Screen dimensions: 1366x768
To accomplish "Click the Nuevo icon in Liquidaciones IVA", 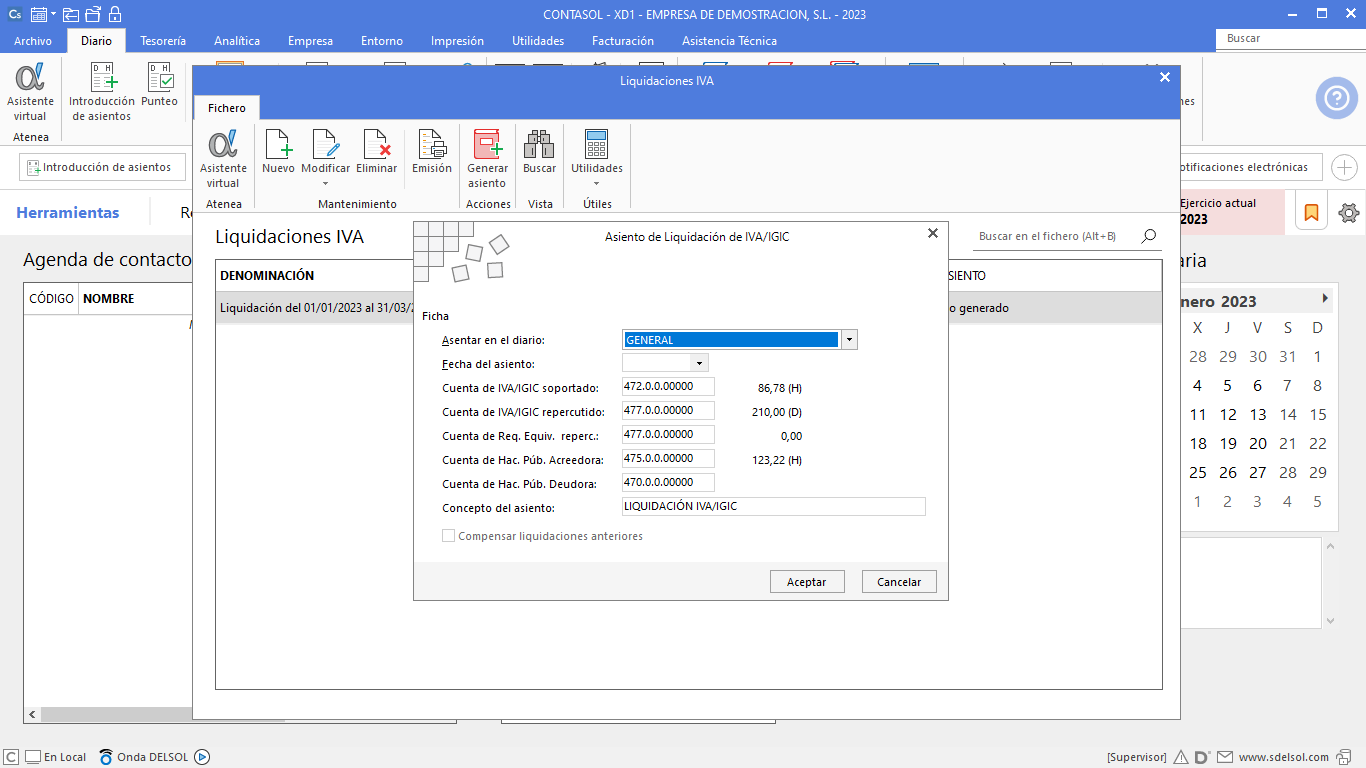I will pyautogui.click(x=278, y=145).
